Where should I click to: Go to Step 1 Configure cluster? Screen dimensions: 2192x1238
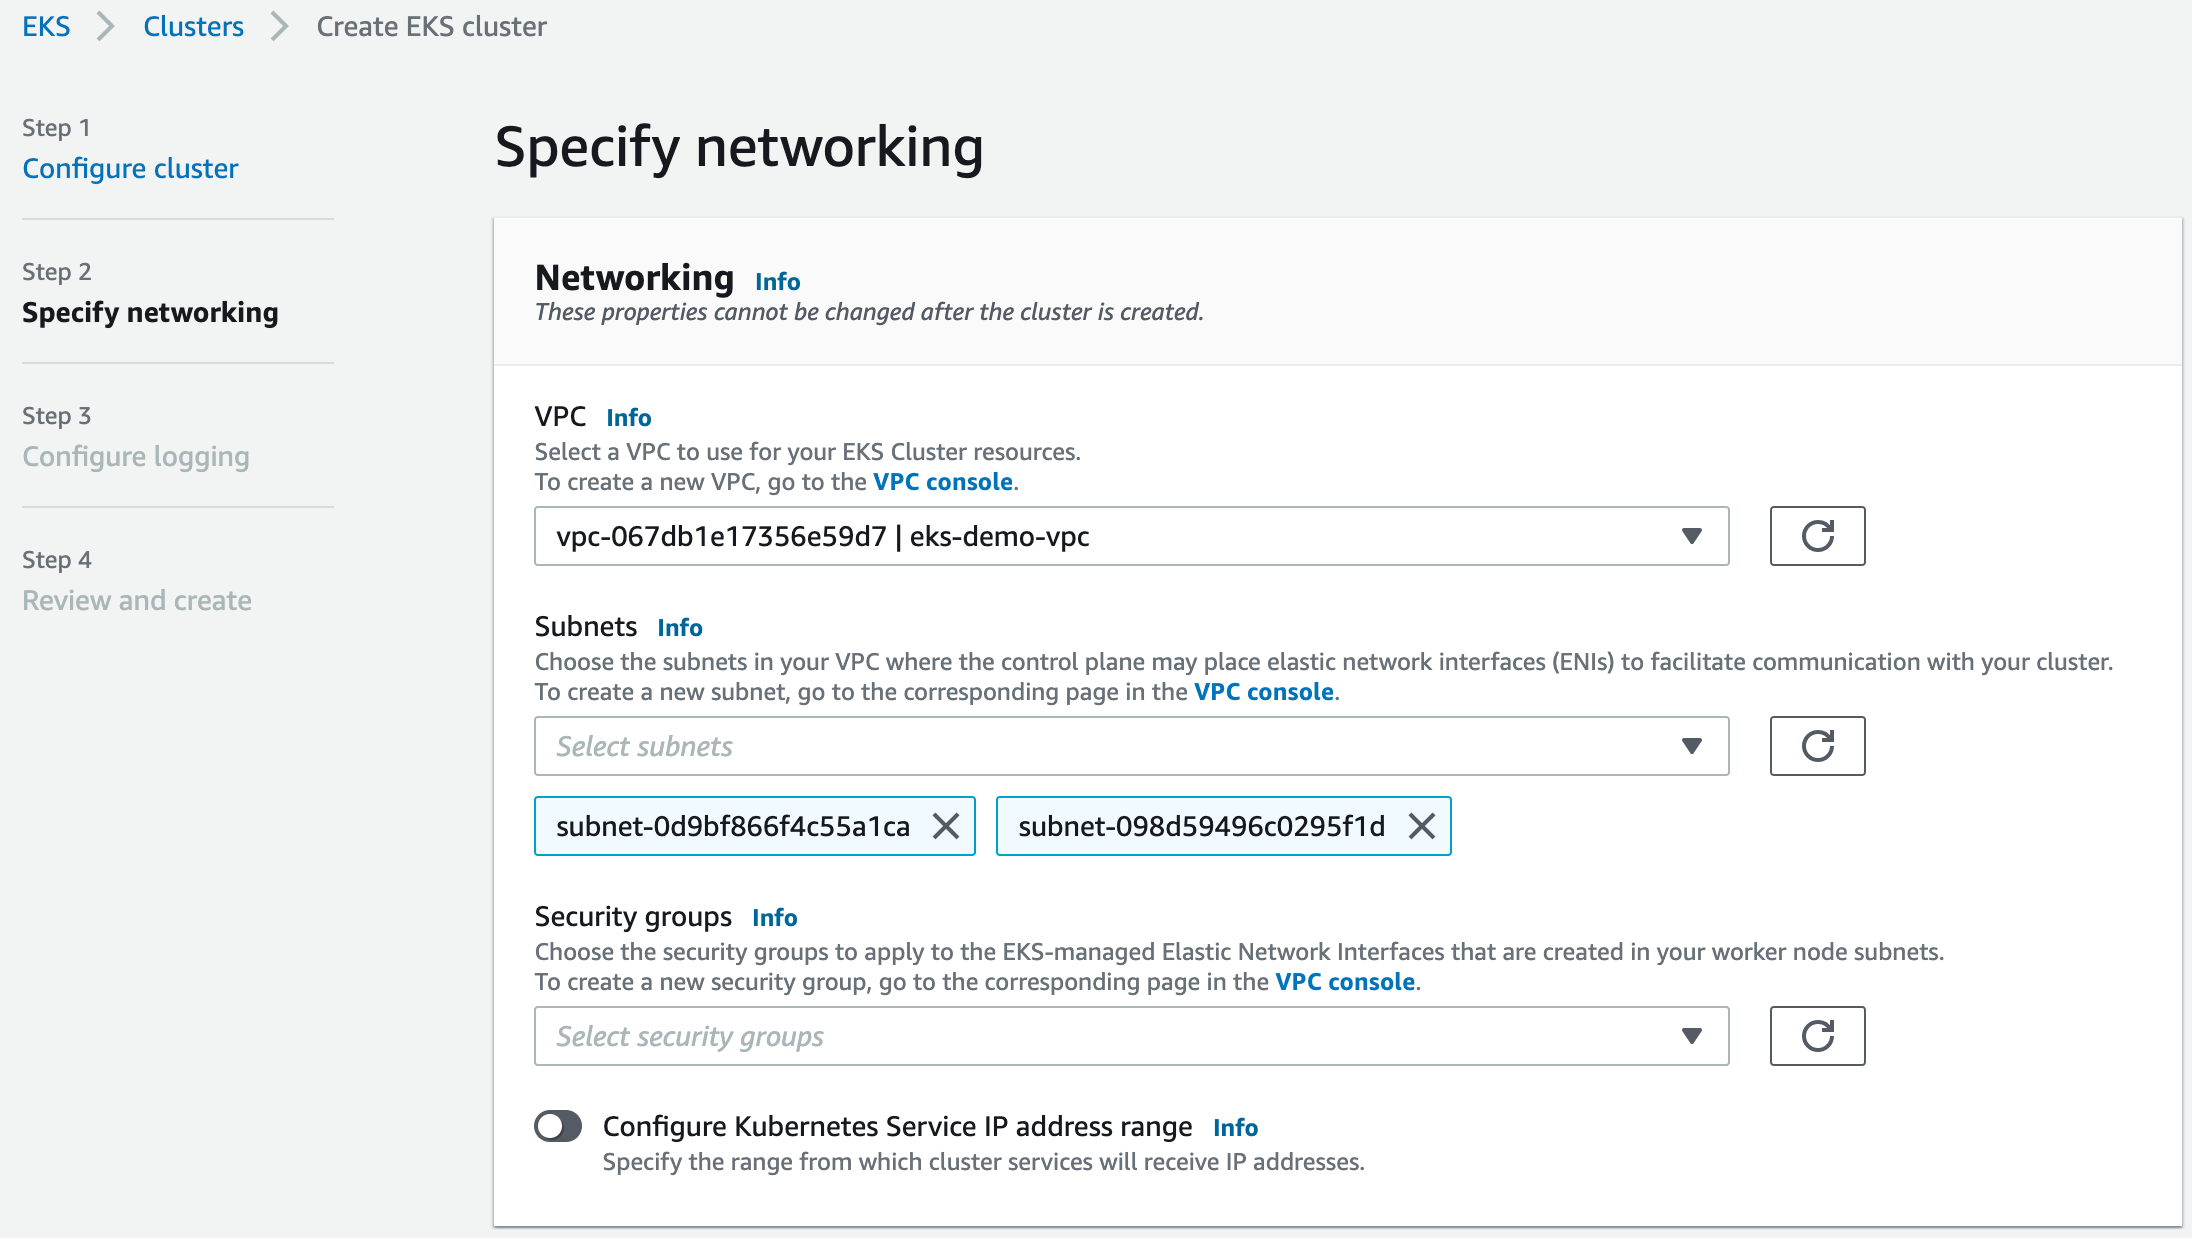[129, 168]
